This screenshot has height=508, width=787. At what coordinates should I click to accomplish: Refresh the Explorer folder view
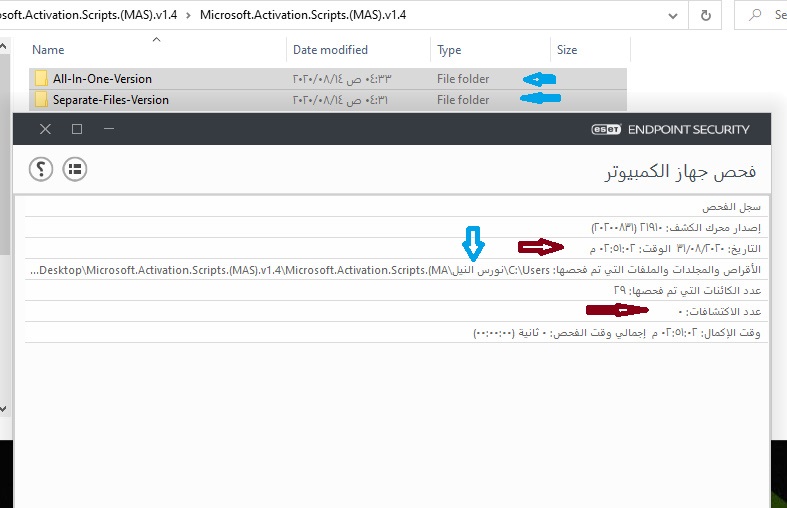click(x=706, y=16)
